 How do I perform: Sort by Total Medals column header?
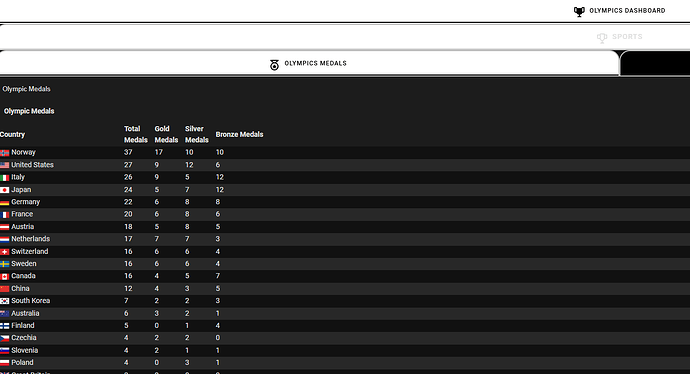[x=136, y=134]
